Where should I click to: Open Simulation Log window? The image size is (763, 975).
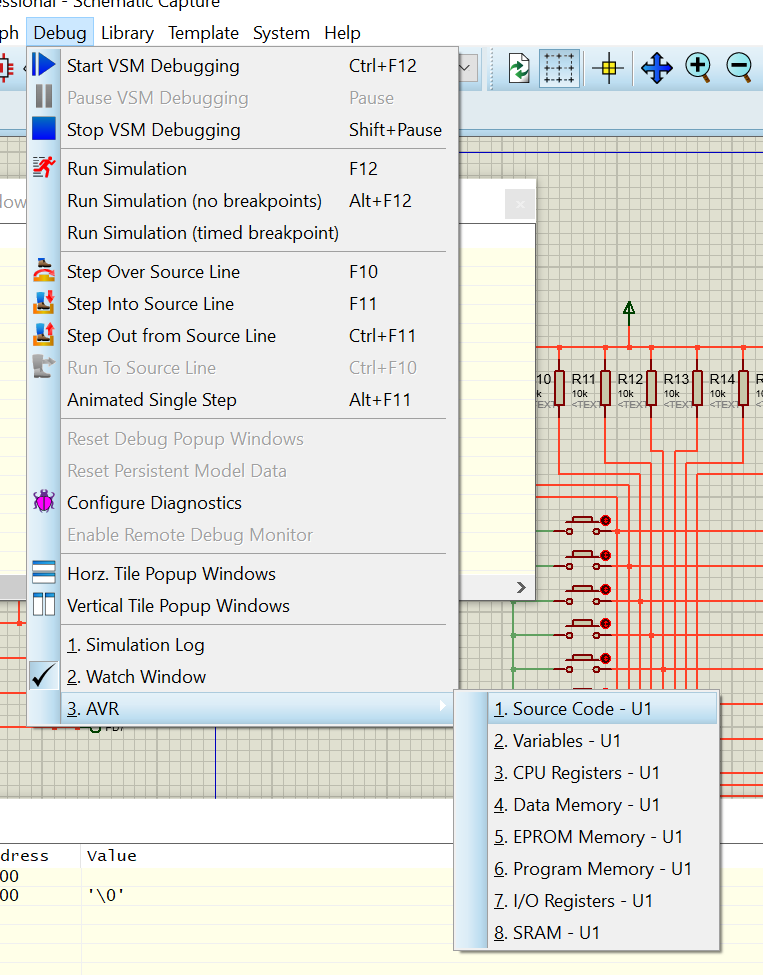pyautogui.click(x=243, y=645)
